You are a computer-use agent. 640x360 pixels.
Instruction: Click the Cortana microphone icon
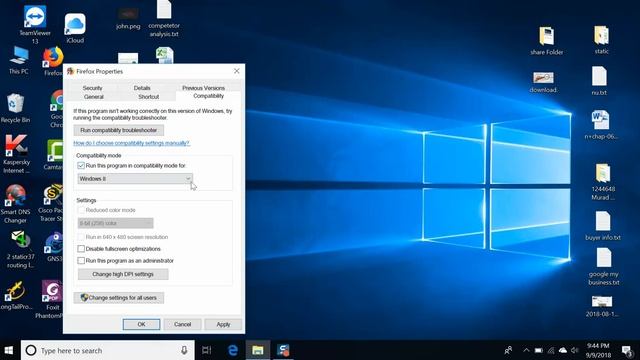[x=184, y=350]
